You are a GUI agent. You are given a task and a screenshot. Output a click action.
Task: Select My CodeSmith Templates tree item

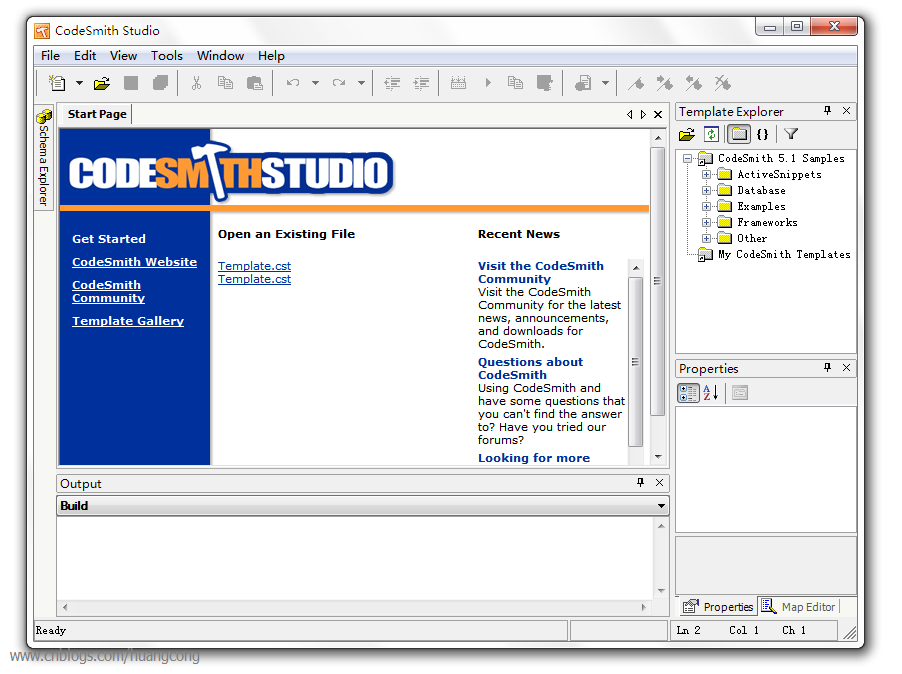coord(784,254)
